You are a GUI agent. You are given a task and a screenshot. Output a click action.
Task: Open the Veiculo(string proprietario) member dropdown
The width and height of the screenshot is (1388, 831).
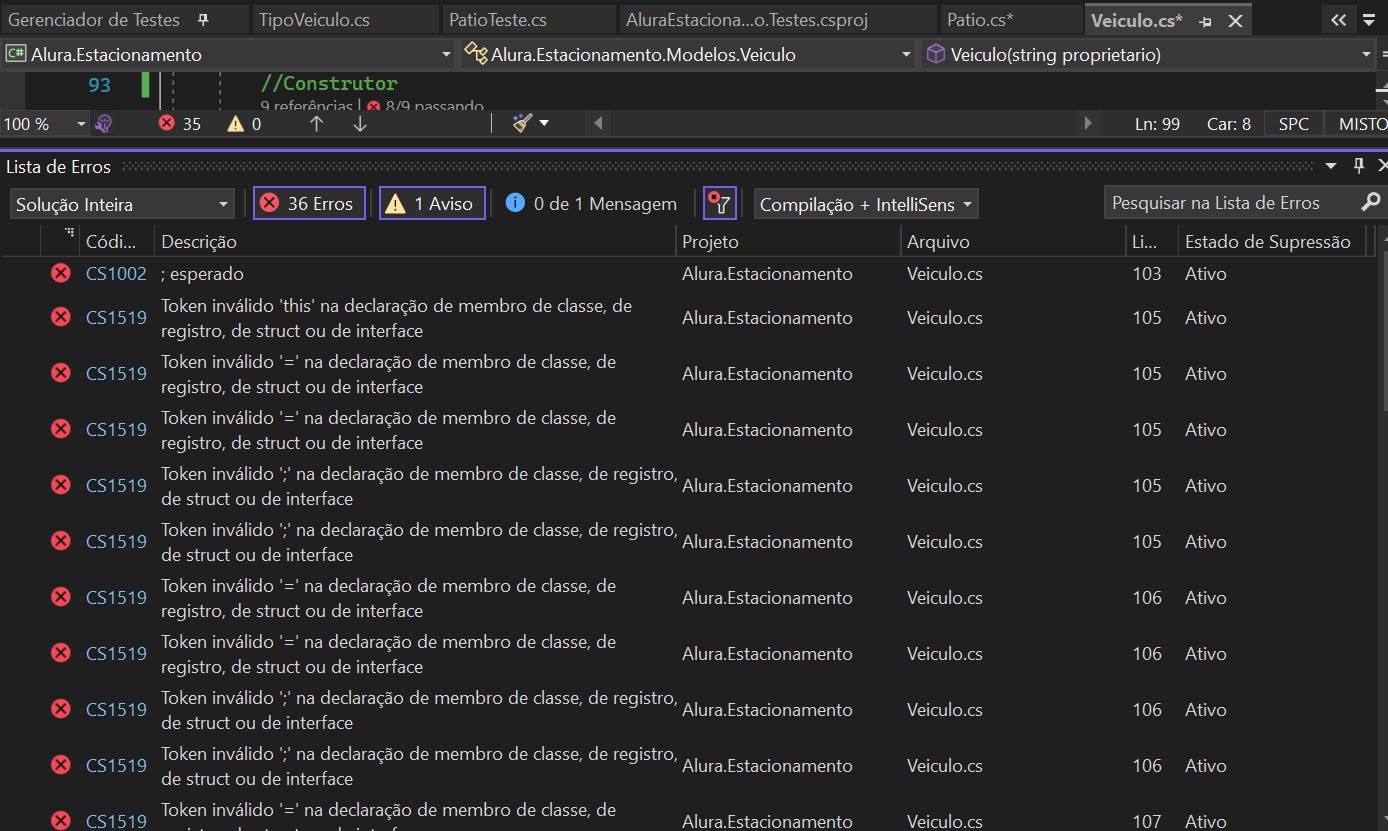[1149, 55]
